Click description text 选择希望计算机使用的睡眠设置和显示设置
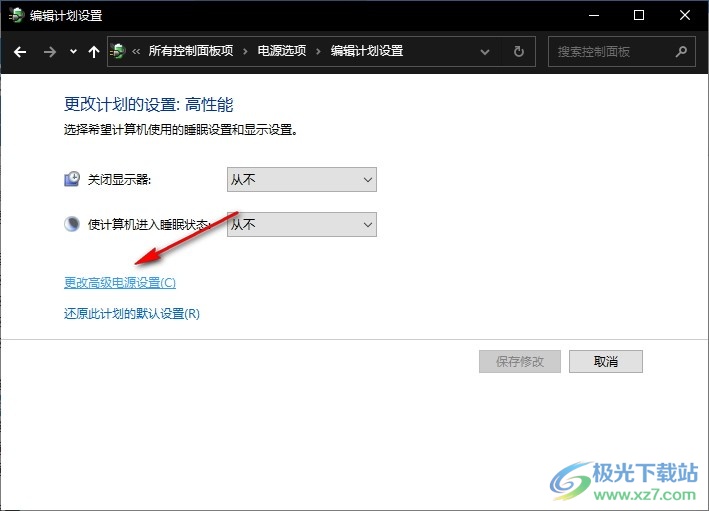709x511 pixels. tap(181, 130)
